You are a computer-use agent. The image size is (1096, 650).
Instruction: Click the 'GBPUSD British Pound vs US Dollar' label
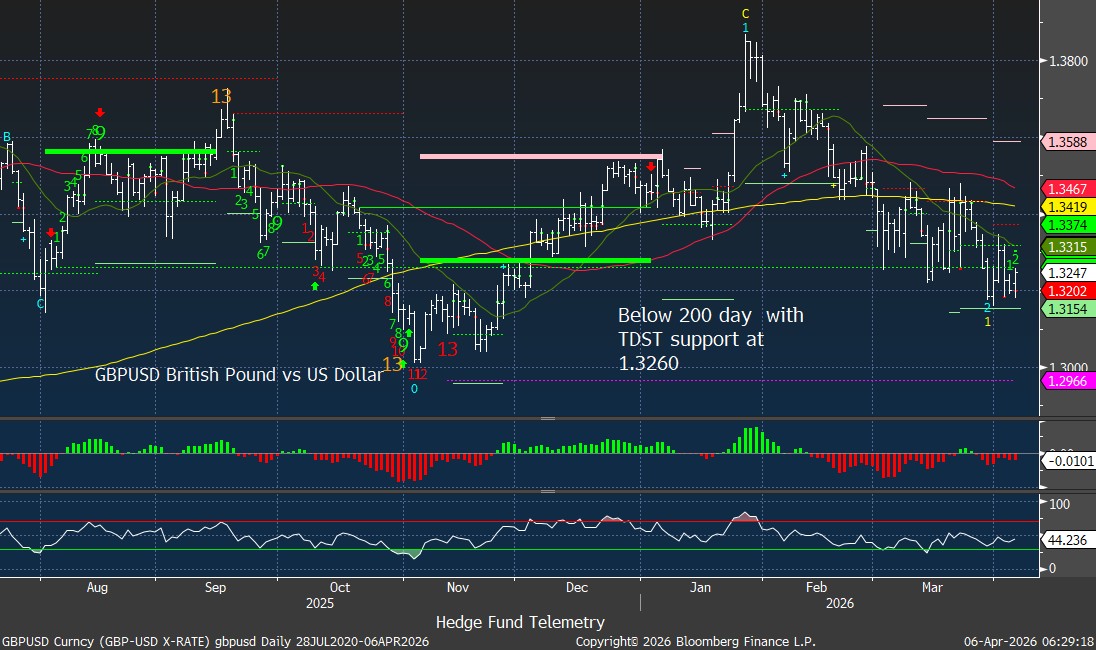[x=238, y=376]
